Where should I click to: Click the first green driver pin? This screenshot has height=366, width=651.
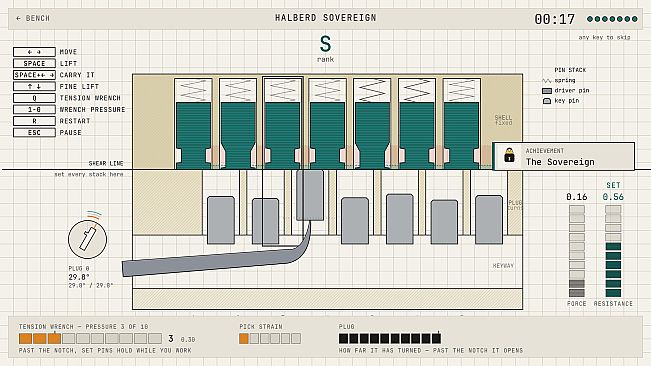[193, 135]
